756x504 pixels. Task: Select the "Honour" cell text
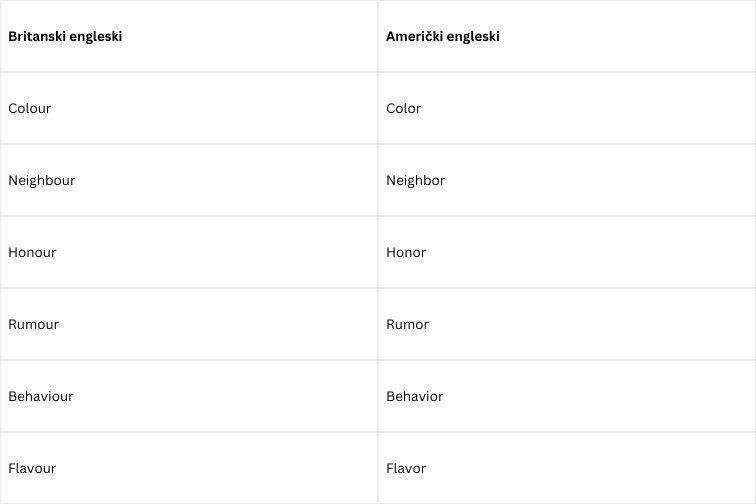[x=32, y=252]
